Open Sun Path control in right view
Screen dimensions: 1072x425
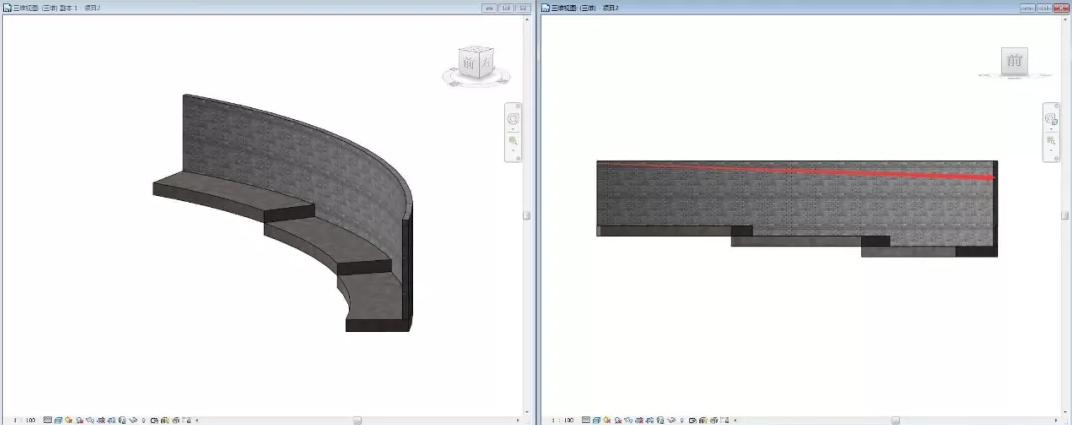pos(607,420)
